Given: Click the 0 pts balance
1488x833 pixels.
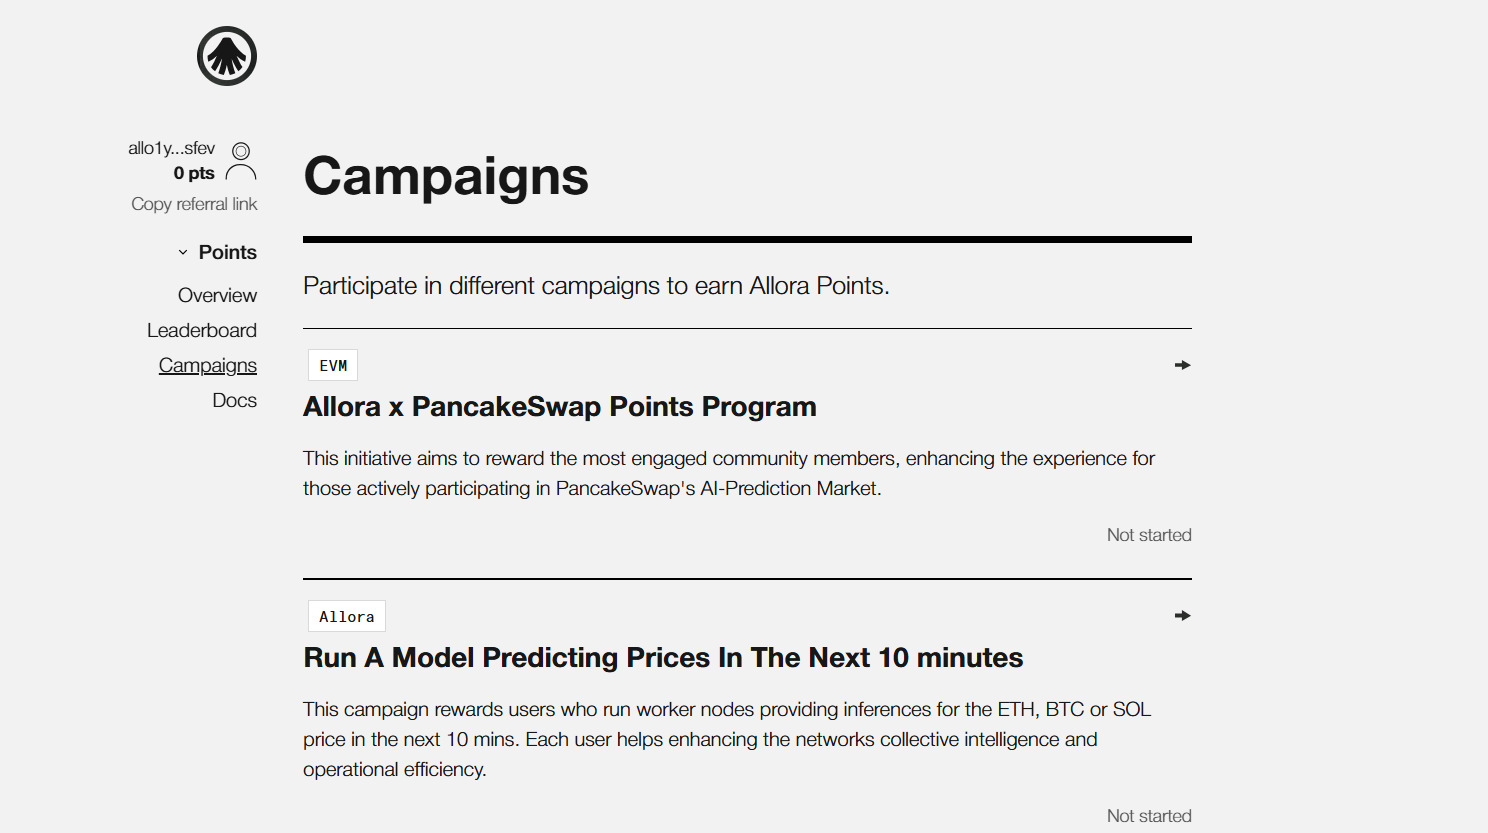Looking at the screenshot, I should 194,173.
